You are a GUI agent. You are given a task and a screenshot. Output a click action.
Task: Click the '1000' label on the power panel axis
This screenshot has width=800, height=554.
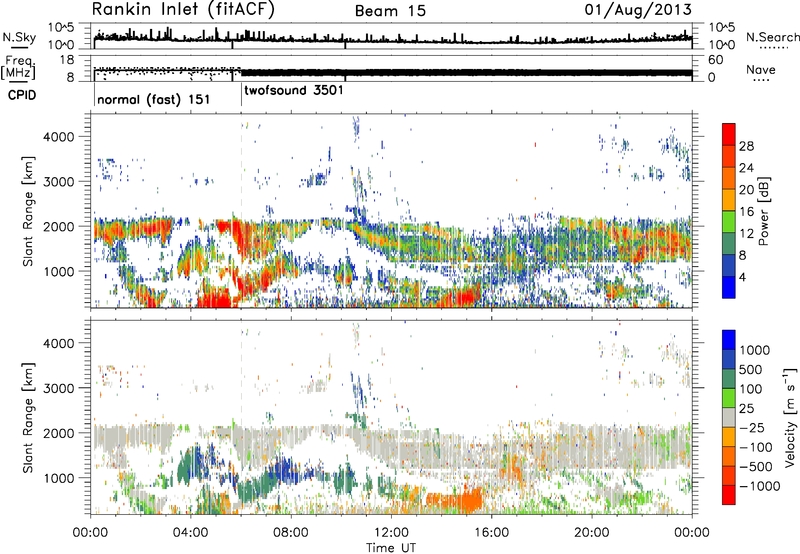coord(59,271)
